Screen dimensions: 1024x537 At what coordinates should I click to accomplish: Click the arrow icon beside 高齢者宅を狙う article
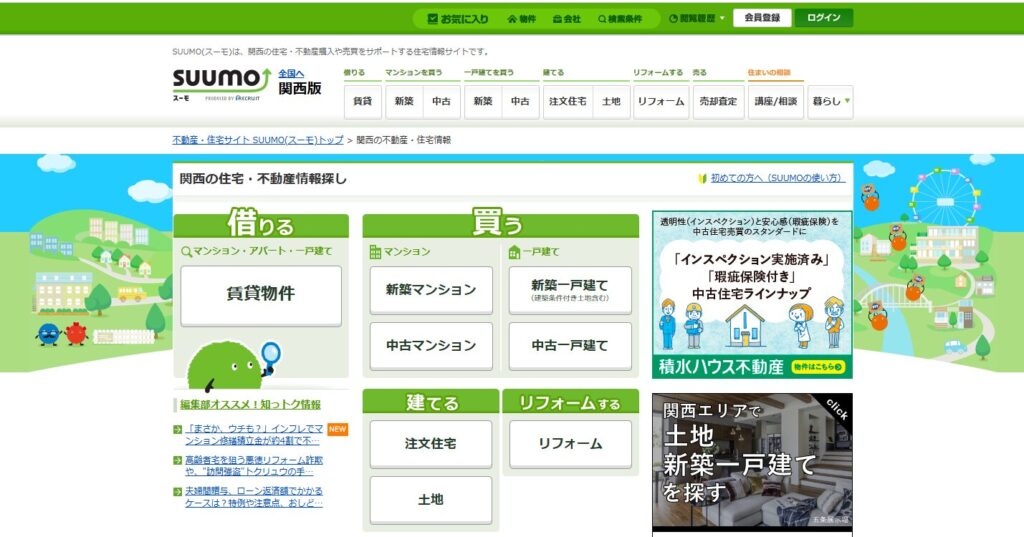177,461
